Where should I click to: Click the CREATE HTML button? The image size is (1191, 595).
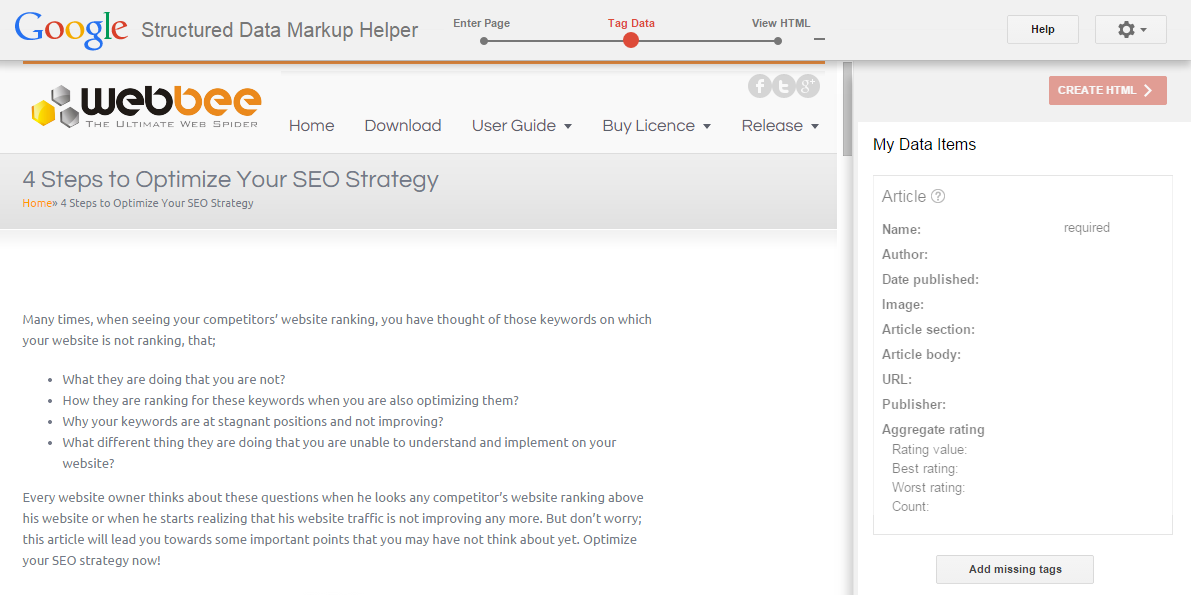click(x=1107, y=90)
